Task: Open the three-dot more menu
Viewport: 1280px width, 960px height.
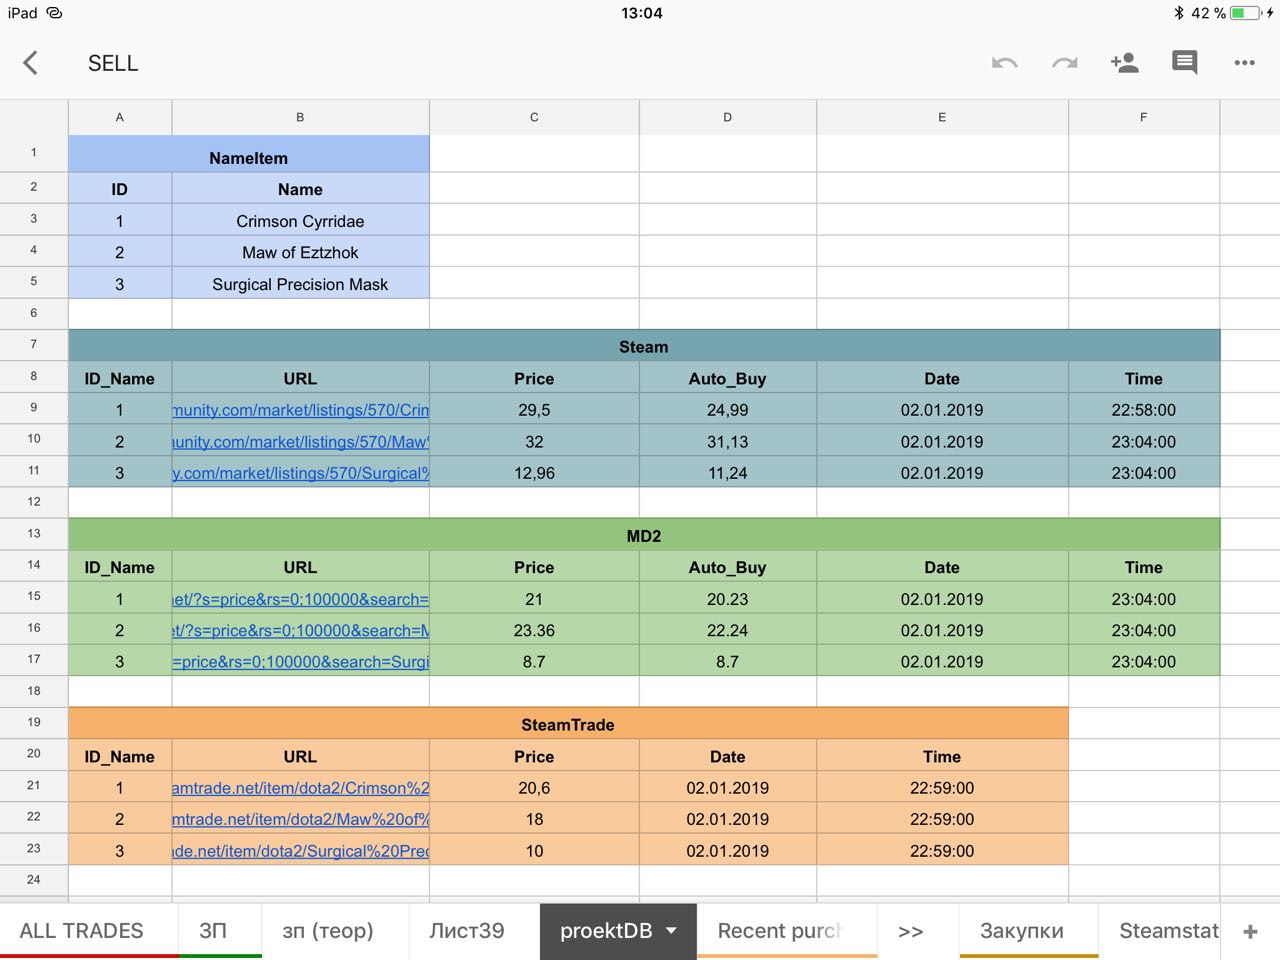Action: 1244,63
